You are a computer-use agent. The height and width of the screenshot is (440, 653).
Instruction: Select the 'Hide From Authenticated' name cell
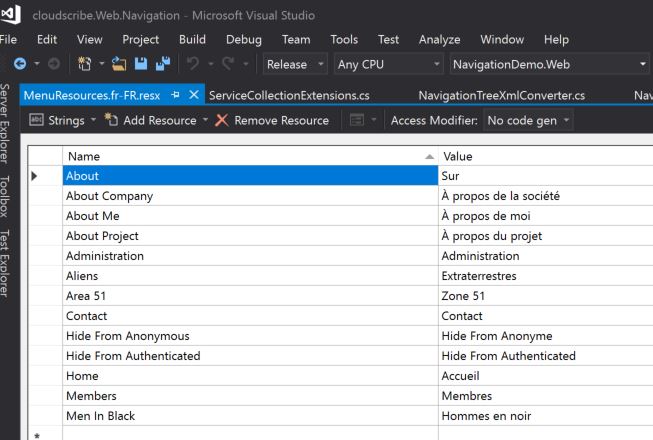click(250, 355)
